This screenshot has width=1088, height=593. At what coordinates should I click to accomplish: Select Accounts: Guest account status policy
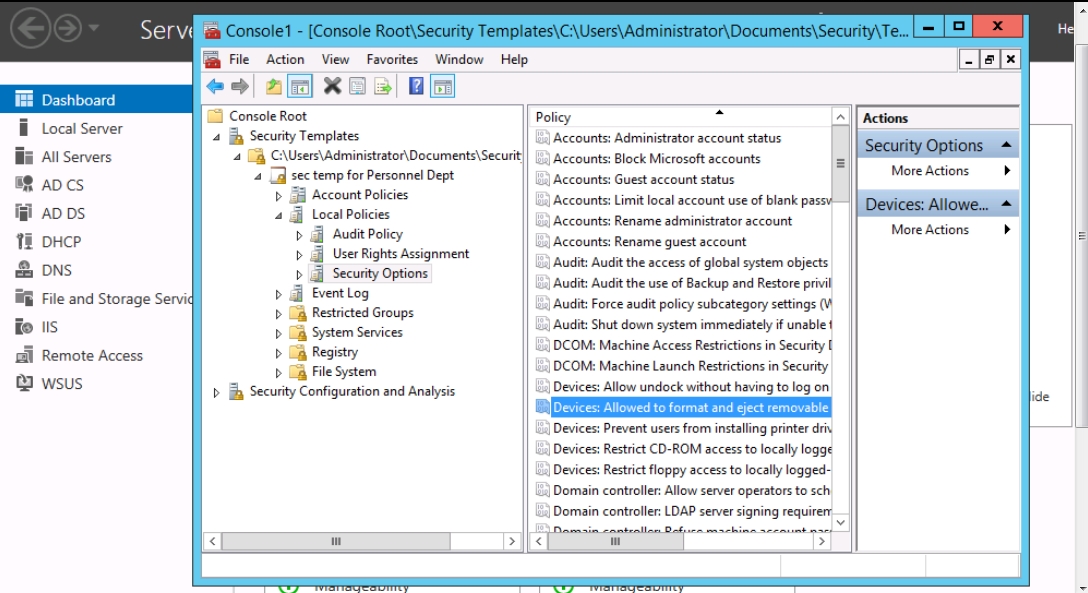pyautogui.click(x=643, y=180)
